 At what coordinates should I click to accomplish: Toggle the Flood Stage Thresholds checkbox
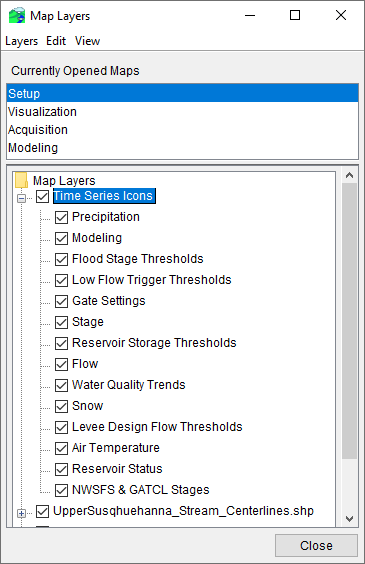(61, 259)
